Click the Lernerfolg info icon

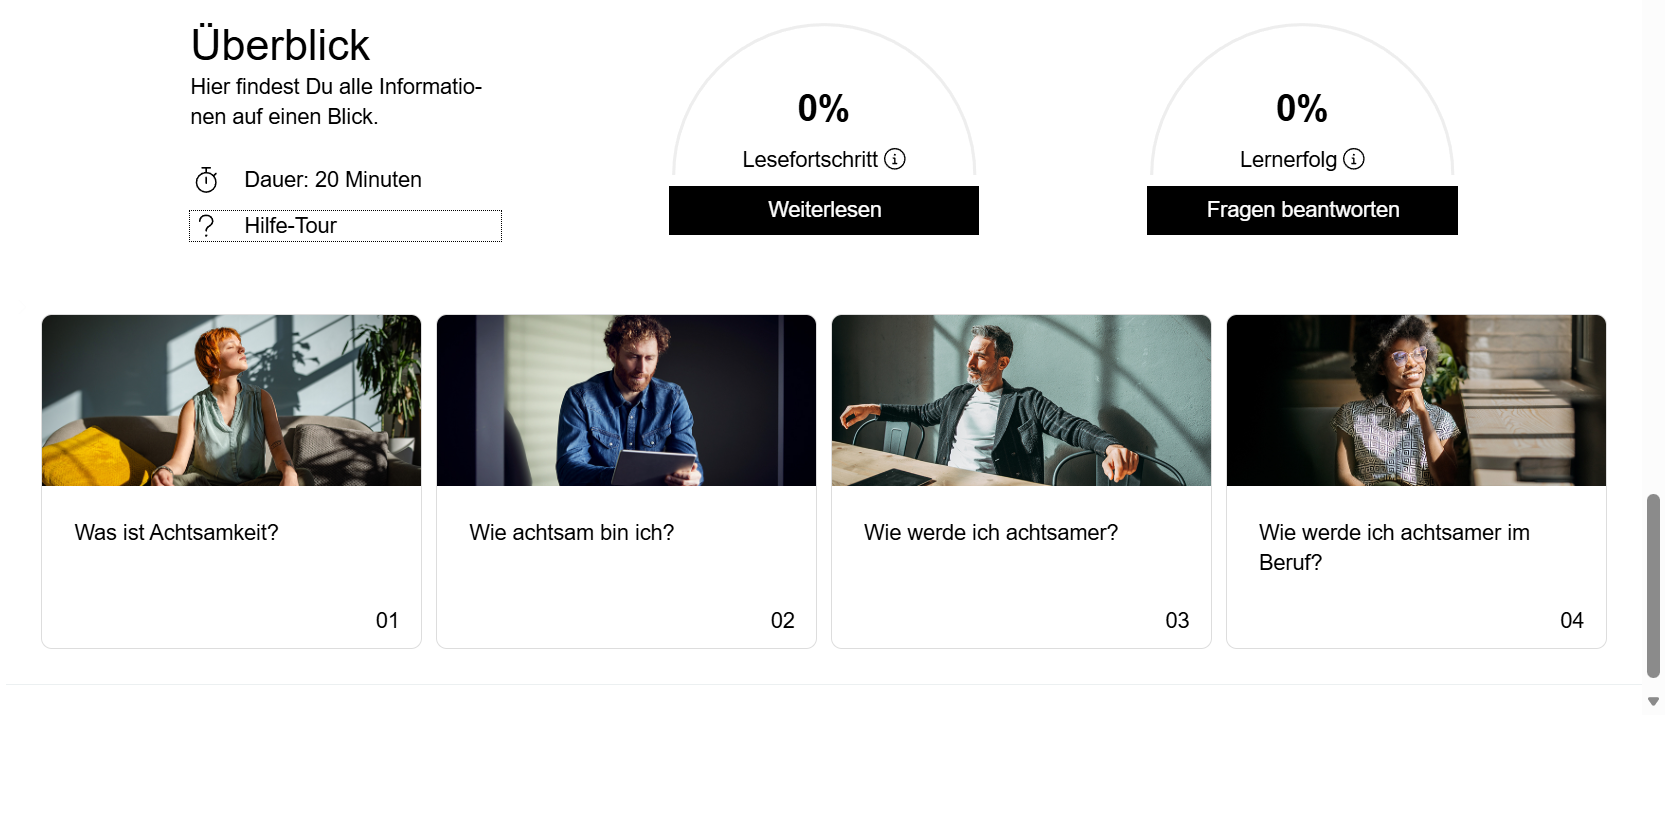click(x=1353, y=159)
